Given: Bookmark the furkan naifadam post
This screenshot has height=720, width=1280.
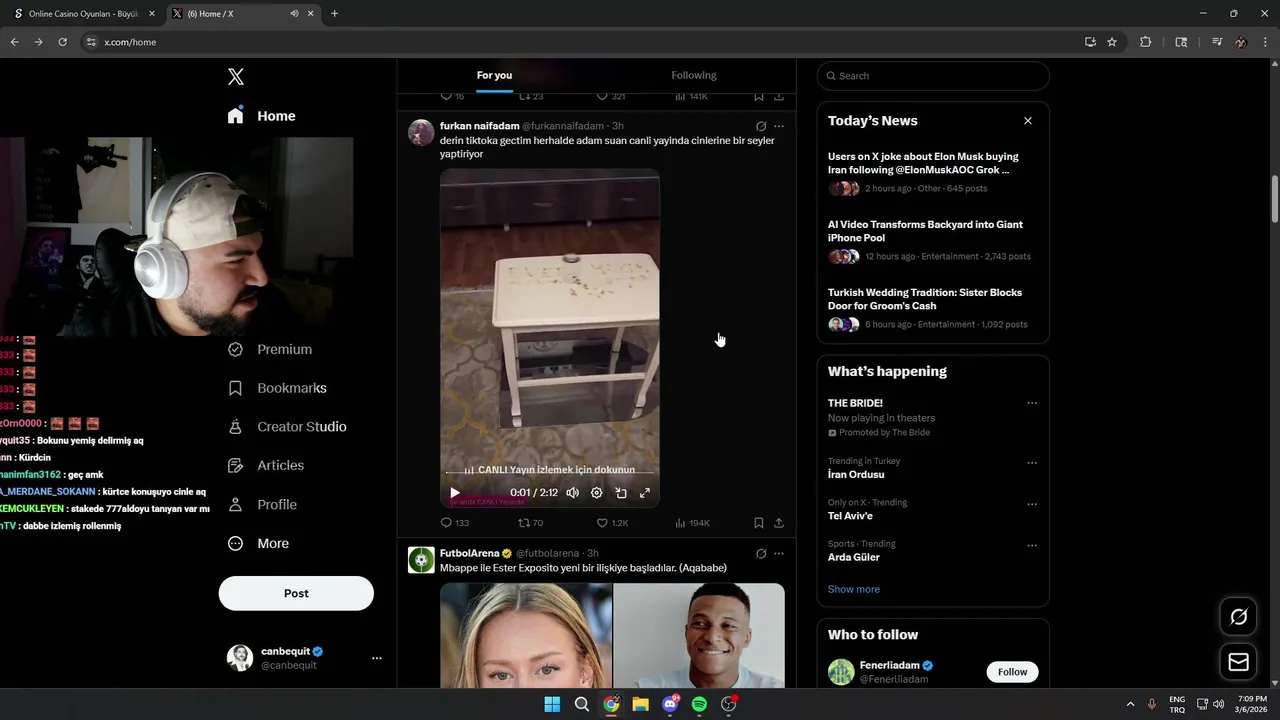Looking at the screenshot, I should tap(759, 523).
